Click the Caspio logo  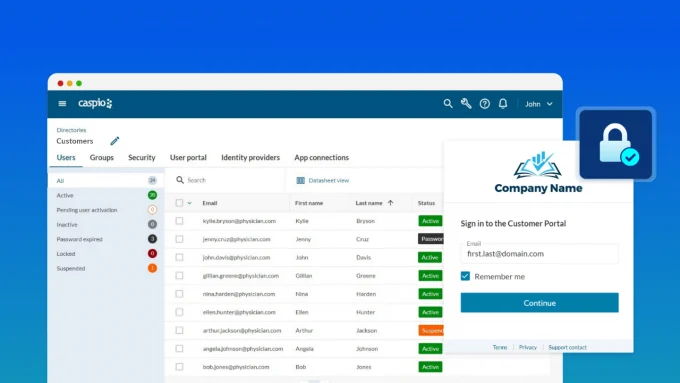[95, 103]
